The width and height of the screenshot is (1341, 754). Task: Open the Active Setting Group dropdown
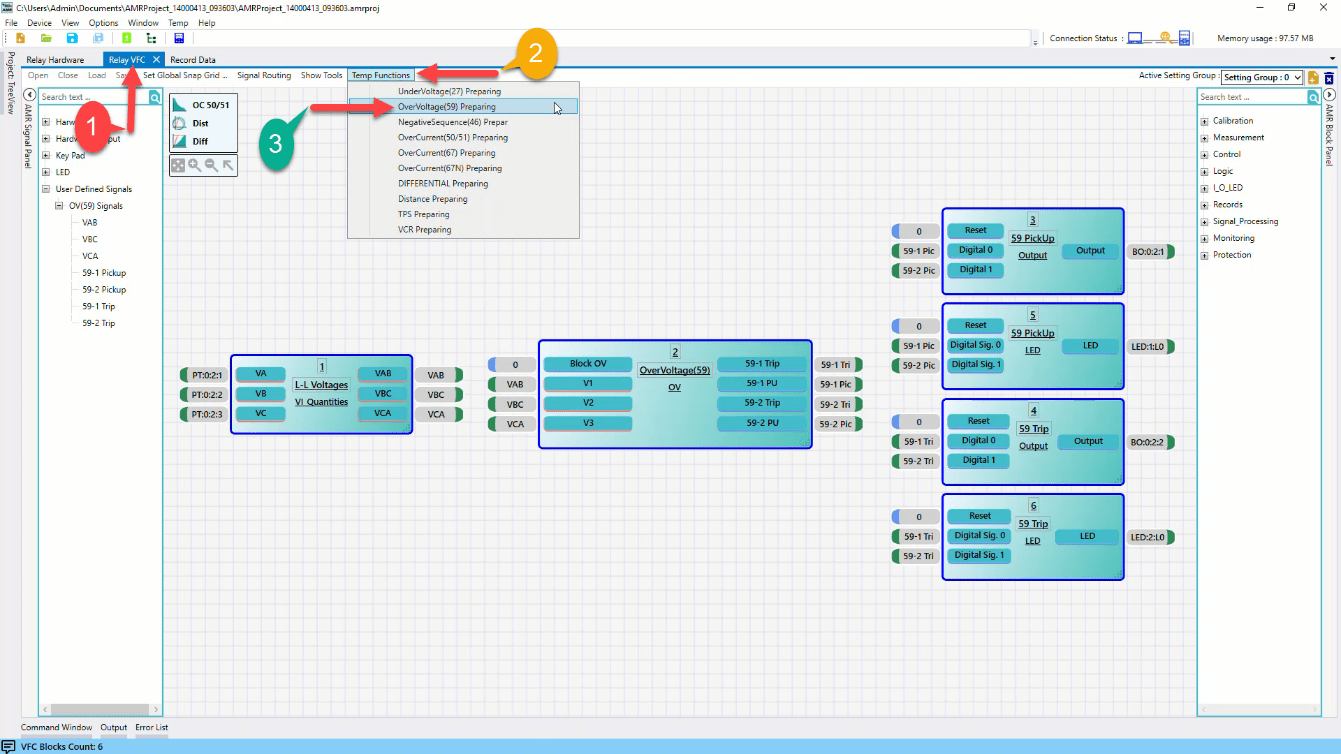point(1262,77)
